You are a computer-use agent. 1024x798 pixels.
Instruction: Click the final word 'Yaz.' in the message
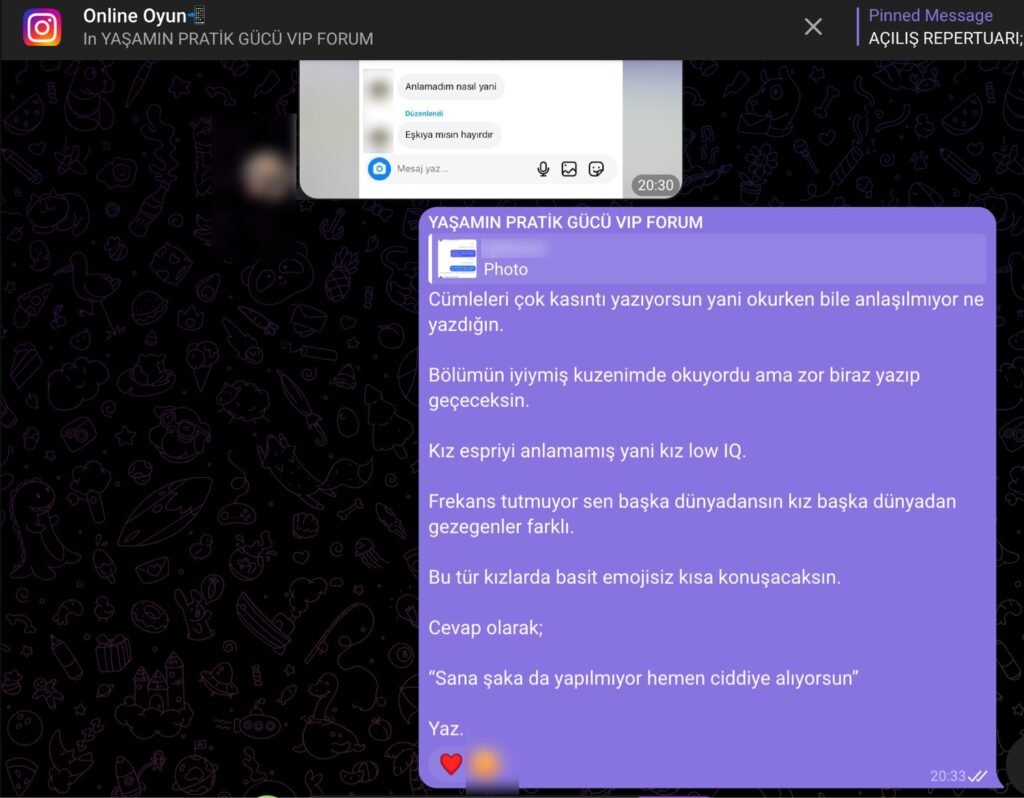[x=445, y=729]
